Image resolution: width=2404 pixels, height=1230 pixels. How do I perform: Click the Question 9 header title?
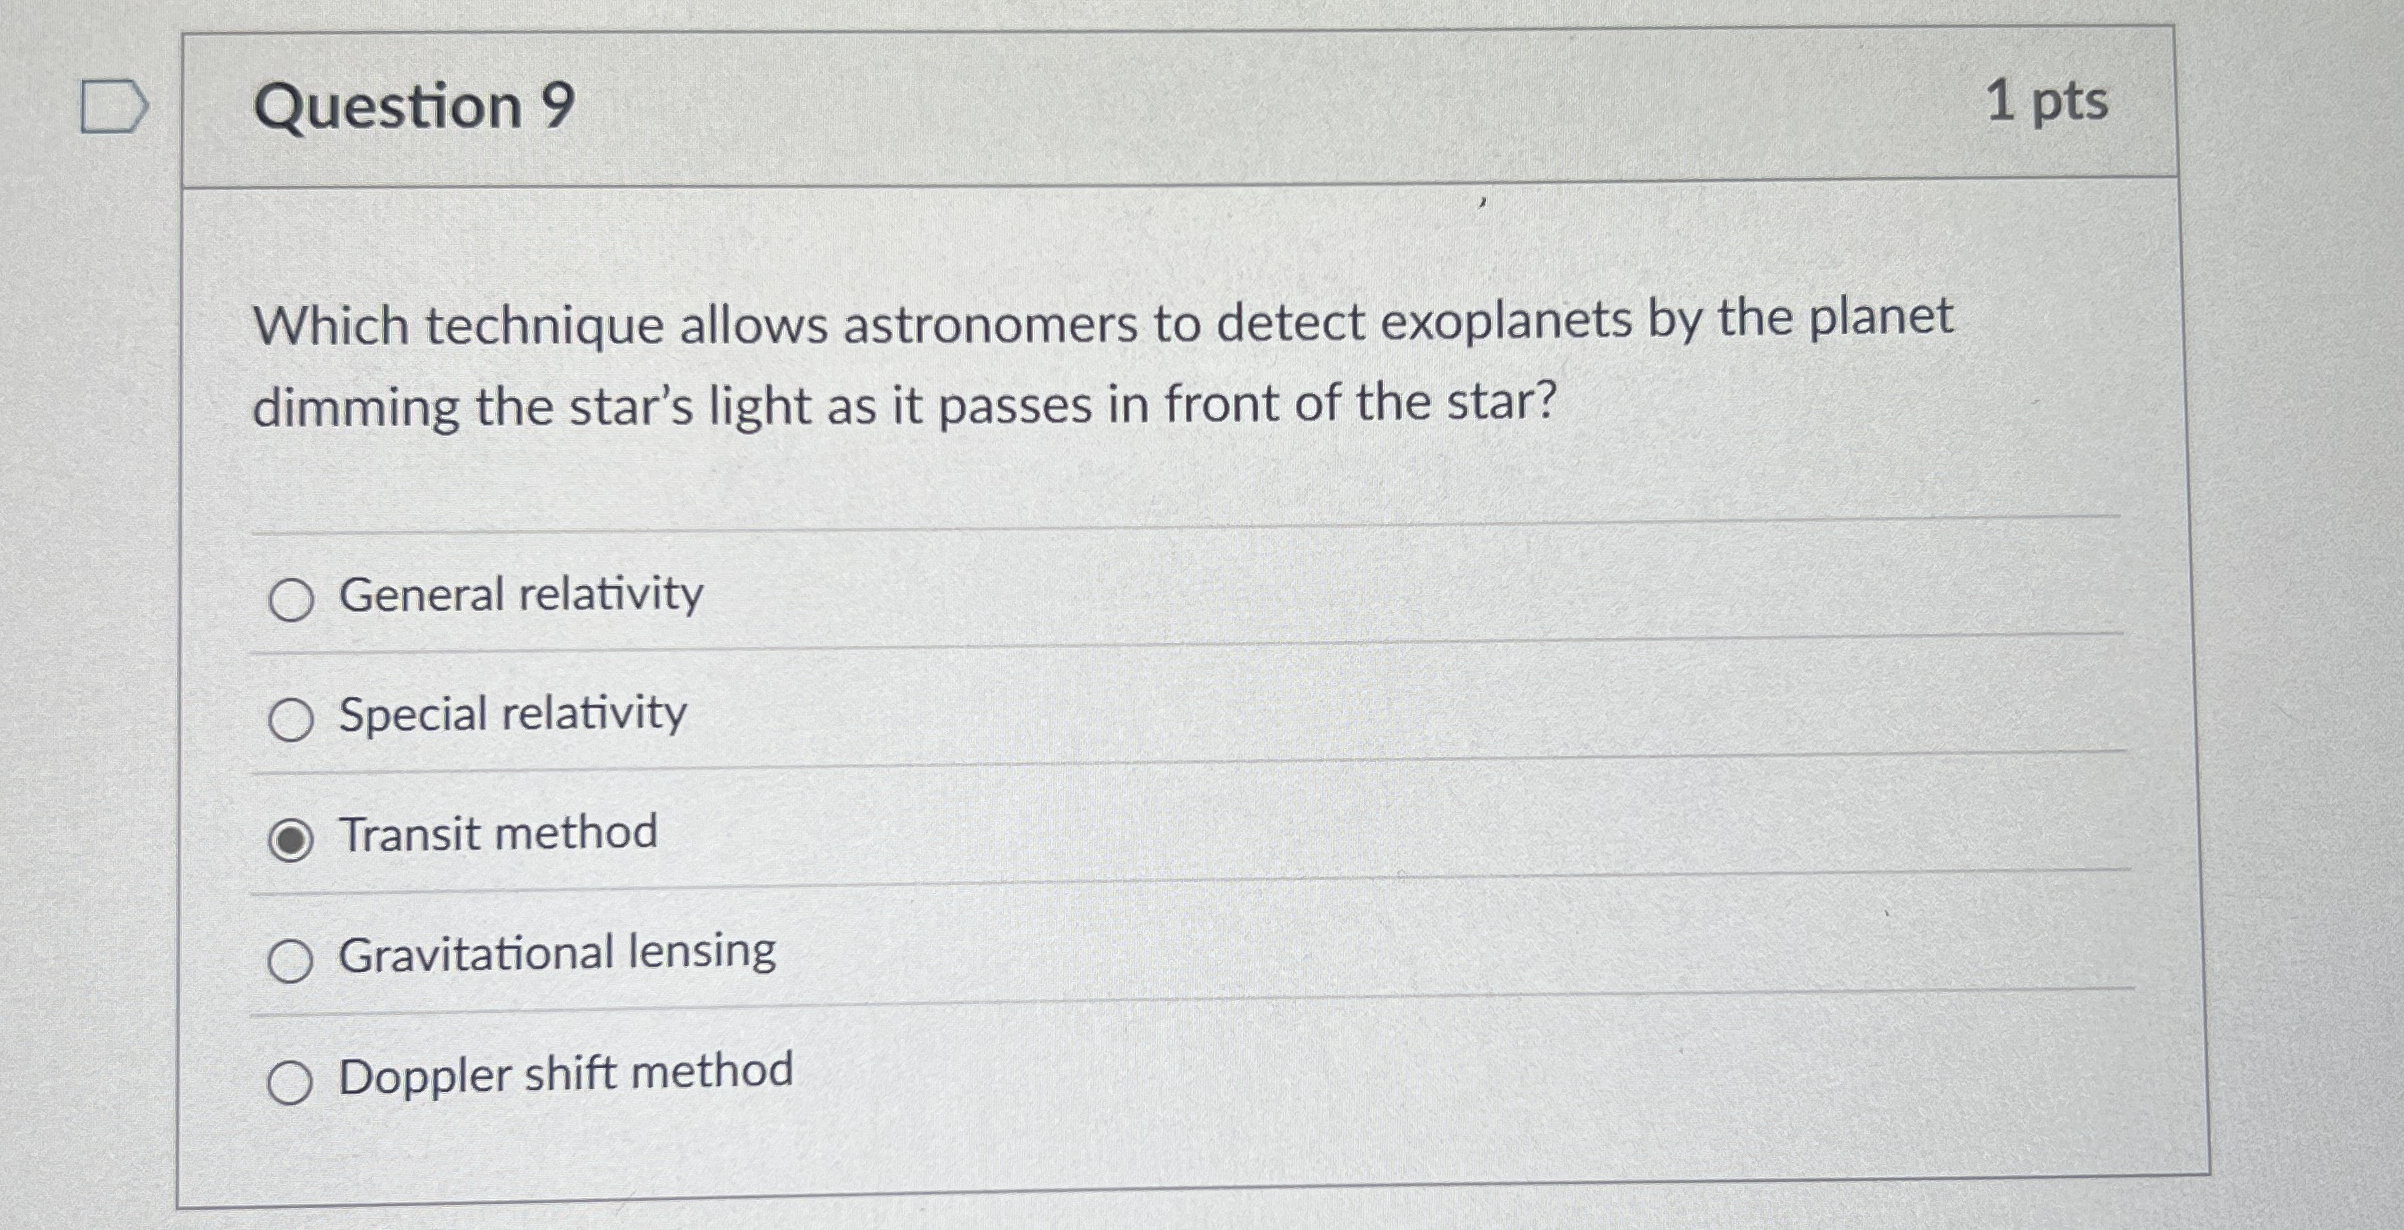pos(412,102)
